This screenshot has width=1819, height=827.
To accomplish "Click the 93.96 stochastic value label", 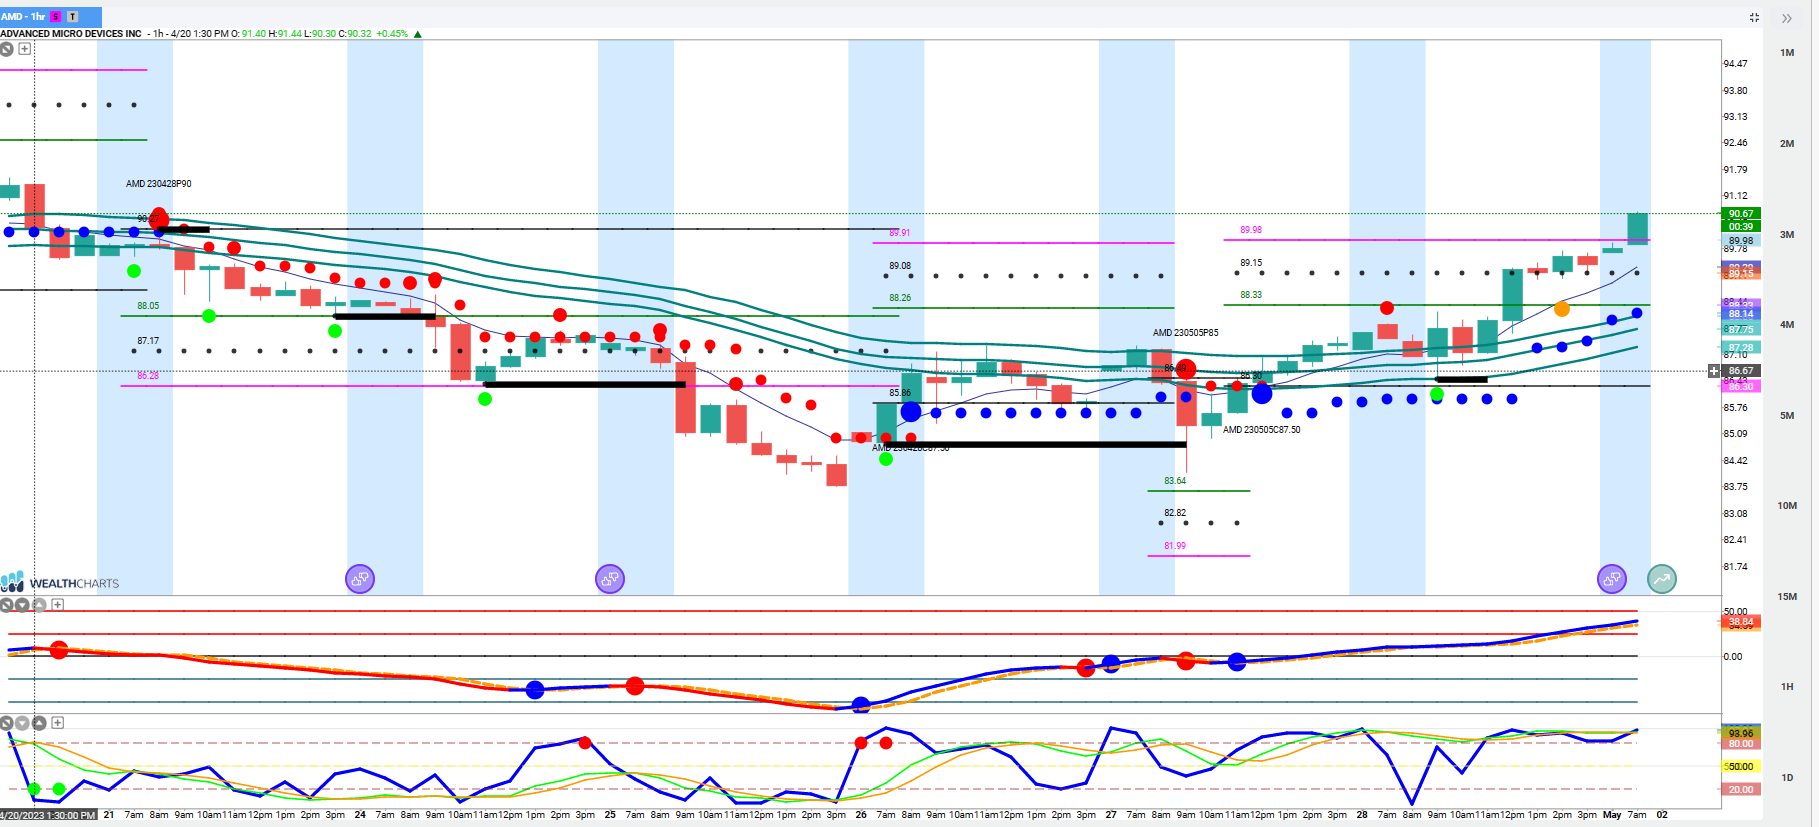I will (1741, 733).
